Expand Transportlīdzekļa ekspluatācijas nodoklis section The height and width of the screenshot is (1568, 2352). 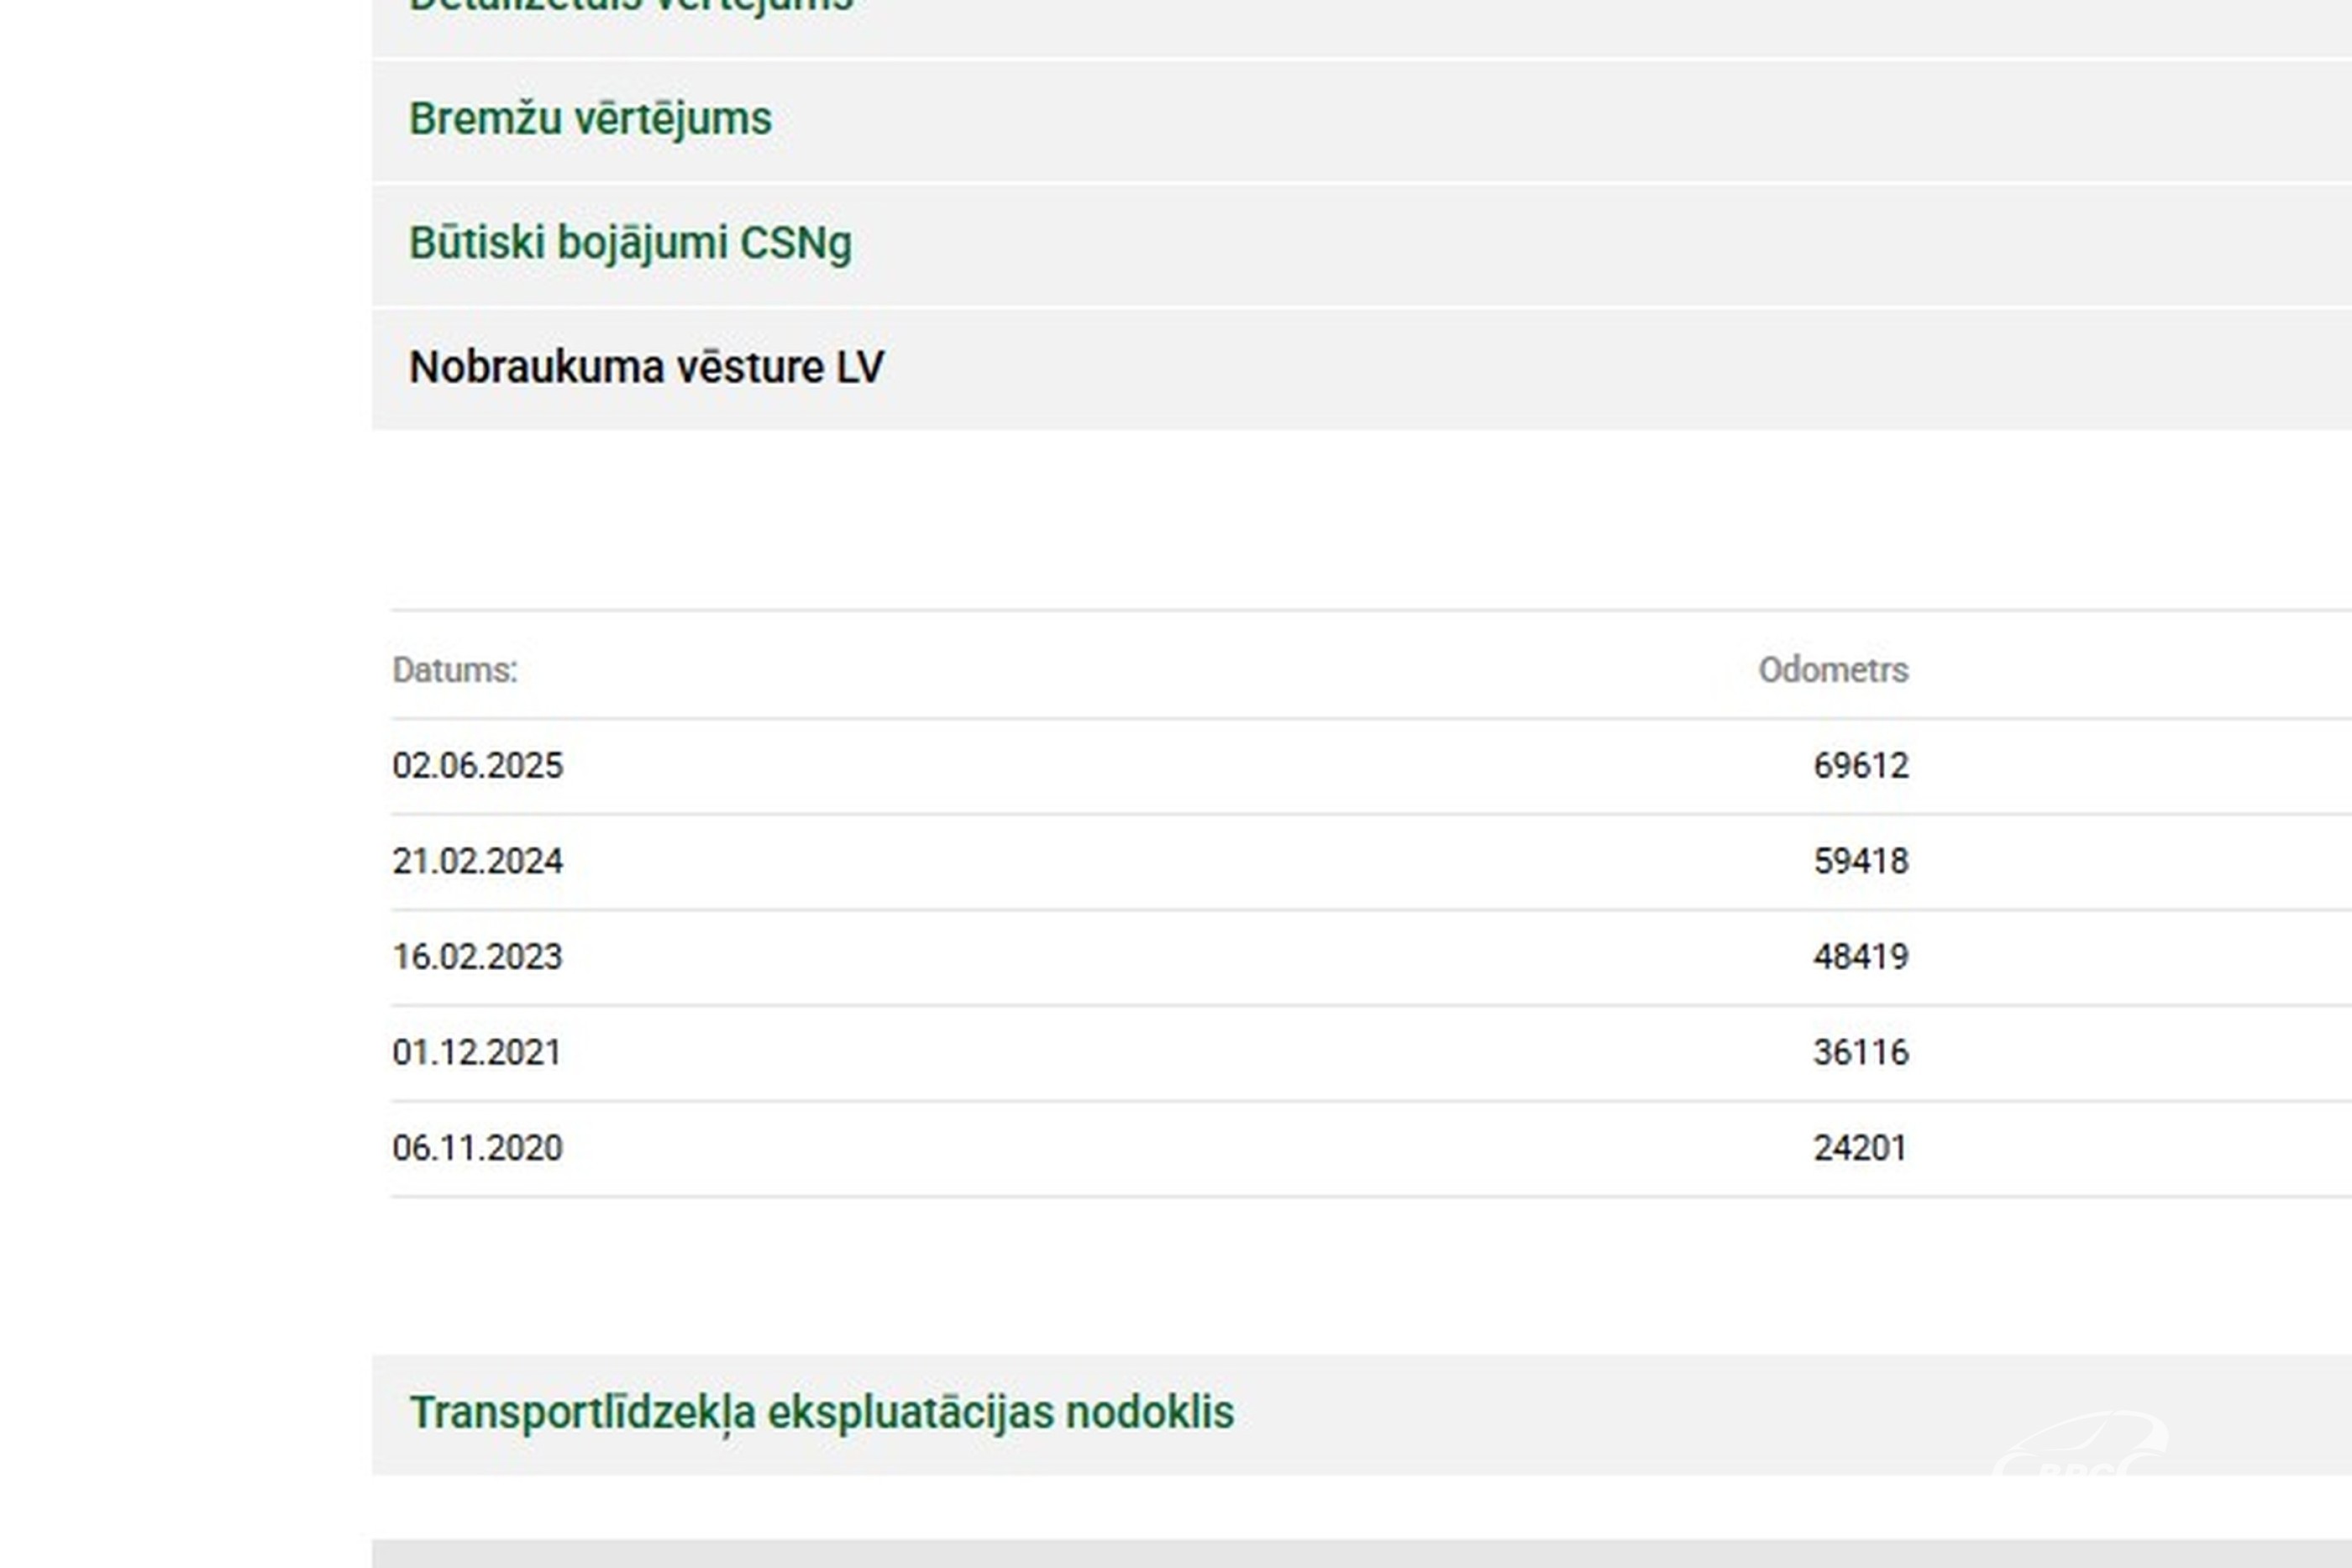point(821,1412)
